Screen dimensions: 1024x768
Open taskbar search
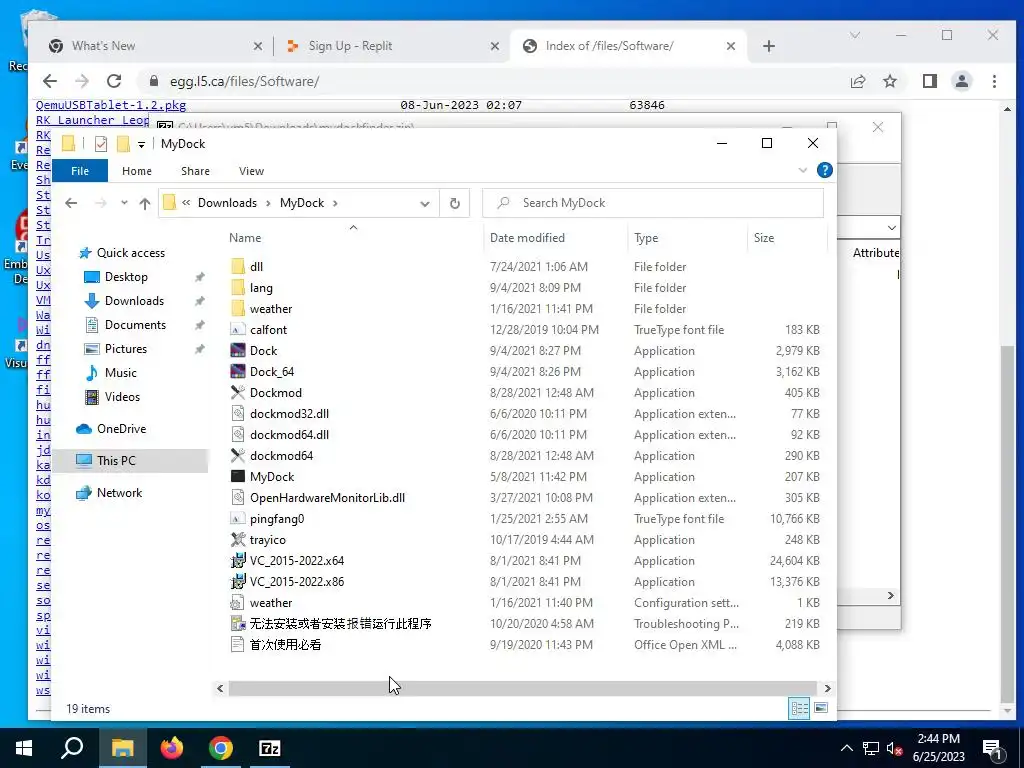tap(72, 748)
